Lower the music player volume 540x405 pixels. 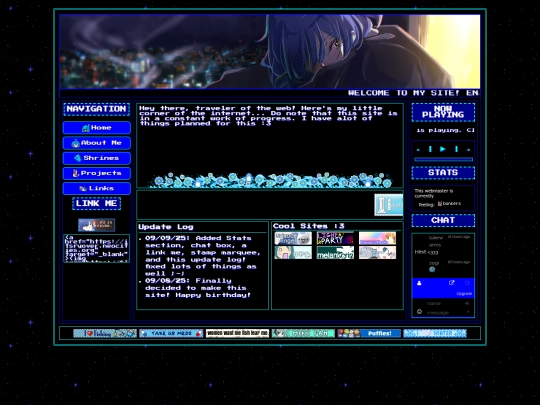point(418,150)
